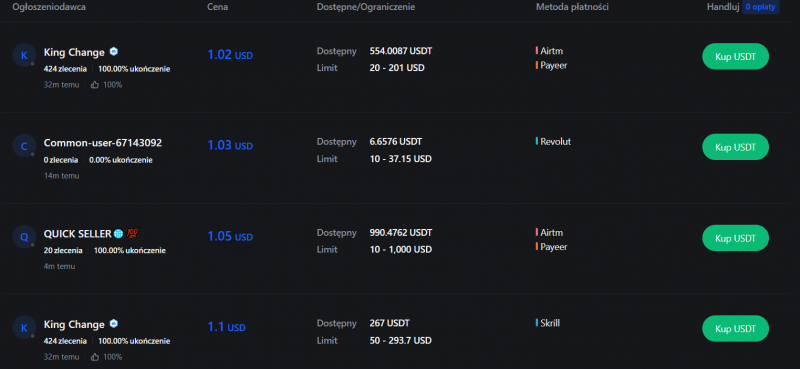
Task: Open the QUICK SELLER profile name
Action: [77, 234]
